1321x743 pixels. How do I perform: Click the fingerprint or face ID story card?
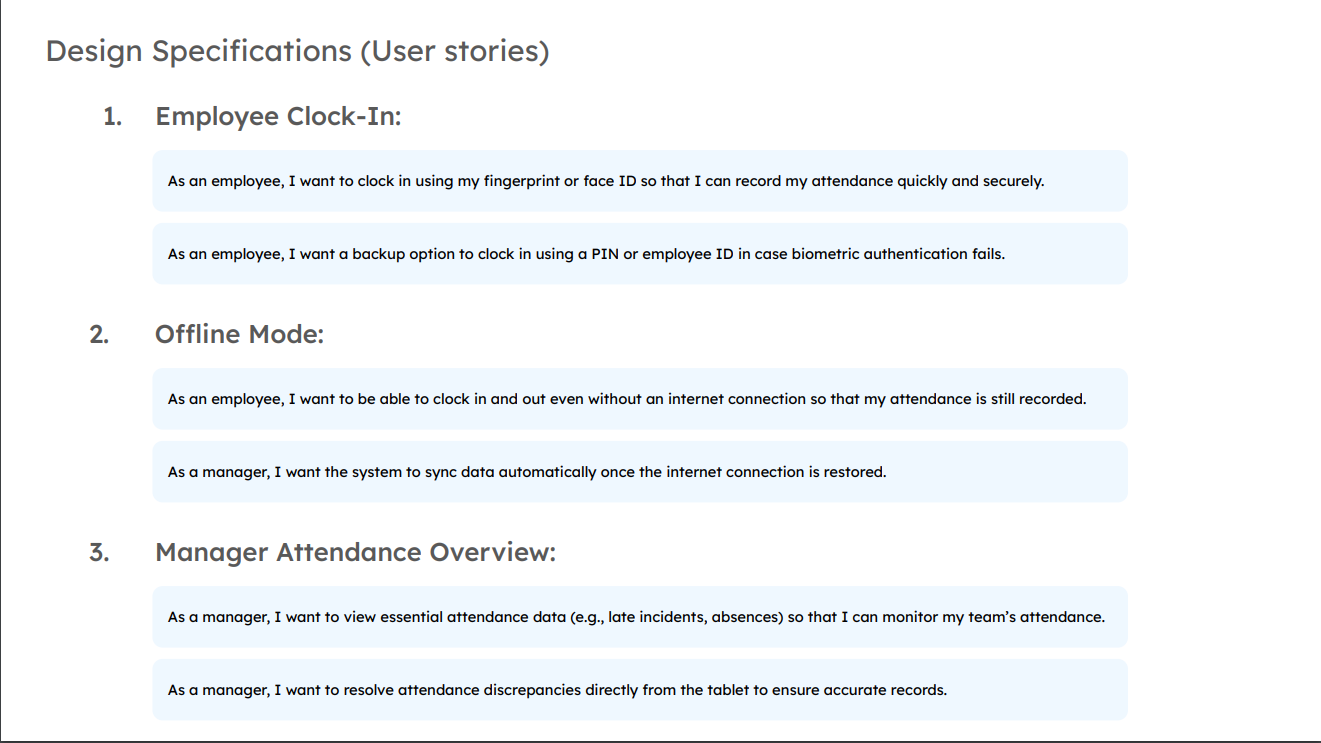click(x=639, y=181)
